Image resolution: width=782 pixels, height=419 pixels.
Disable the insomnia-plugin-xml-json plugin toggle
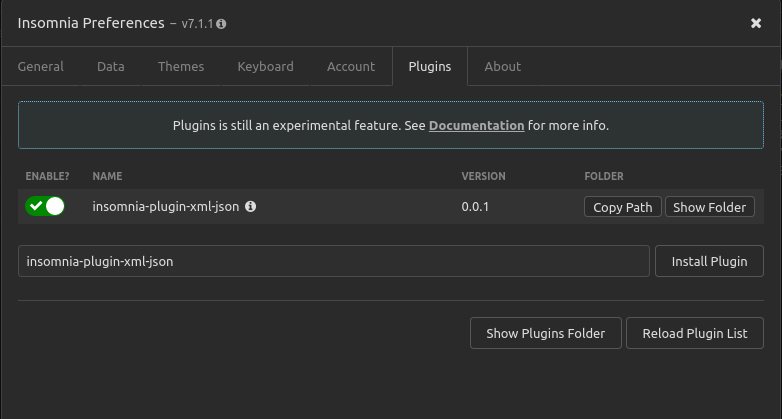click(x=45, y=206)
